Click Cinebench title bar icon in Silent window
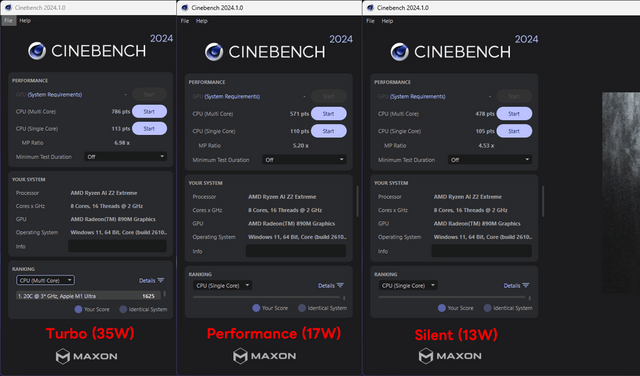 pyautogui.click(x=370, y=7)
